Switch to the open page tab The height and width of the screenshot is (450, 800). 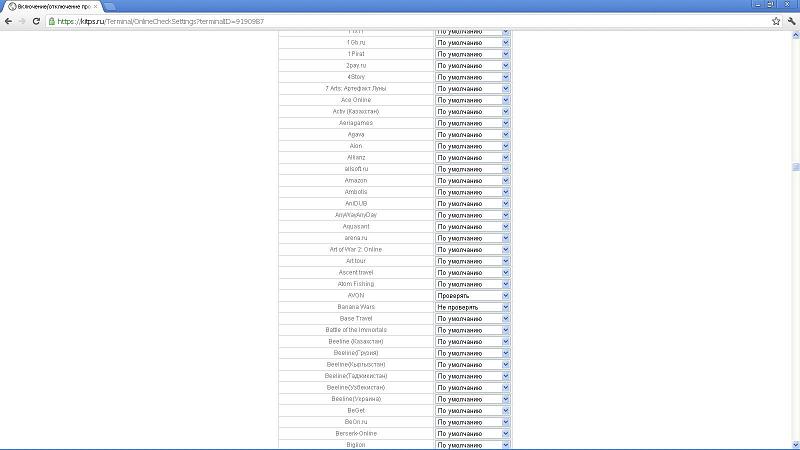[53, 7]
